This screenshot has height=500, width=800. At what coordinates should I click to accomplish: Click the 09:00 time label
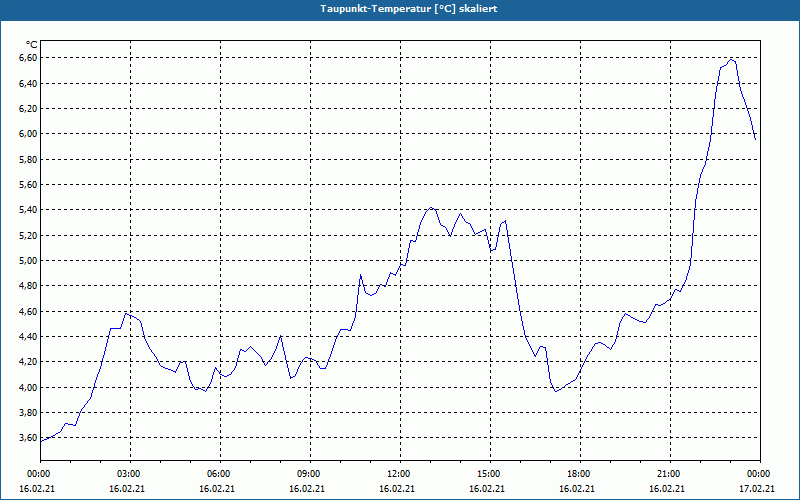pos(310,474)
